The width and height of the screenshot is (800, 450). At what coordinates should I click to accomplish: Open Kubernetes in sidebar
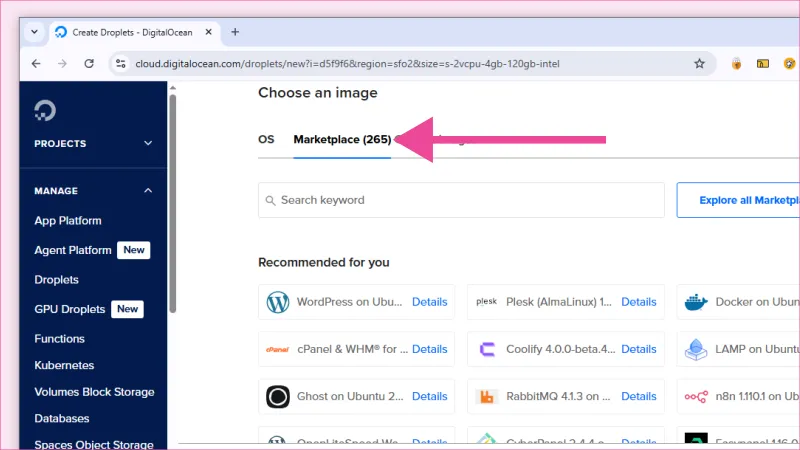(x=64, y=365)
